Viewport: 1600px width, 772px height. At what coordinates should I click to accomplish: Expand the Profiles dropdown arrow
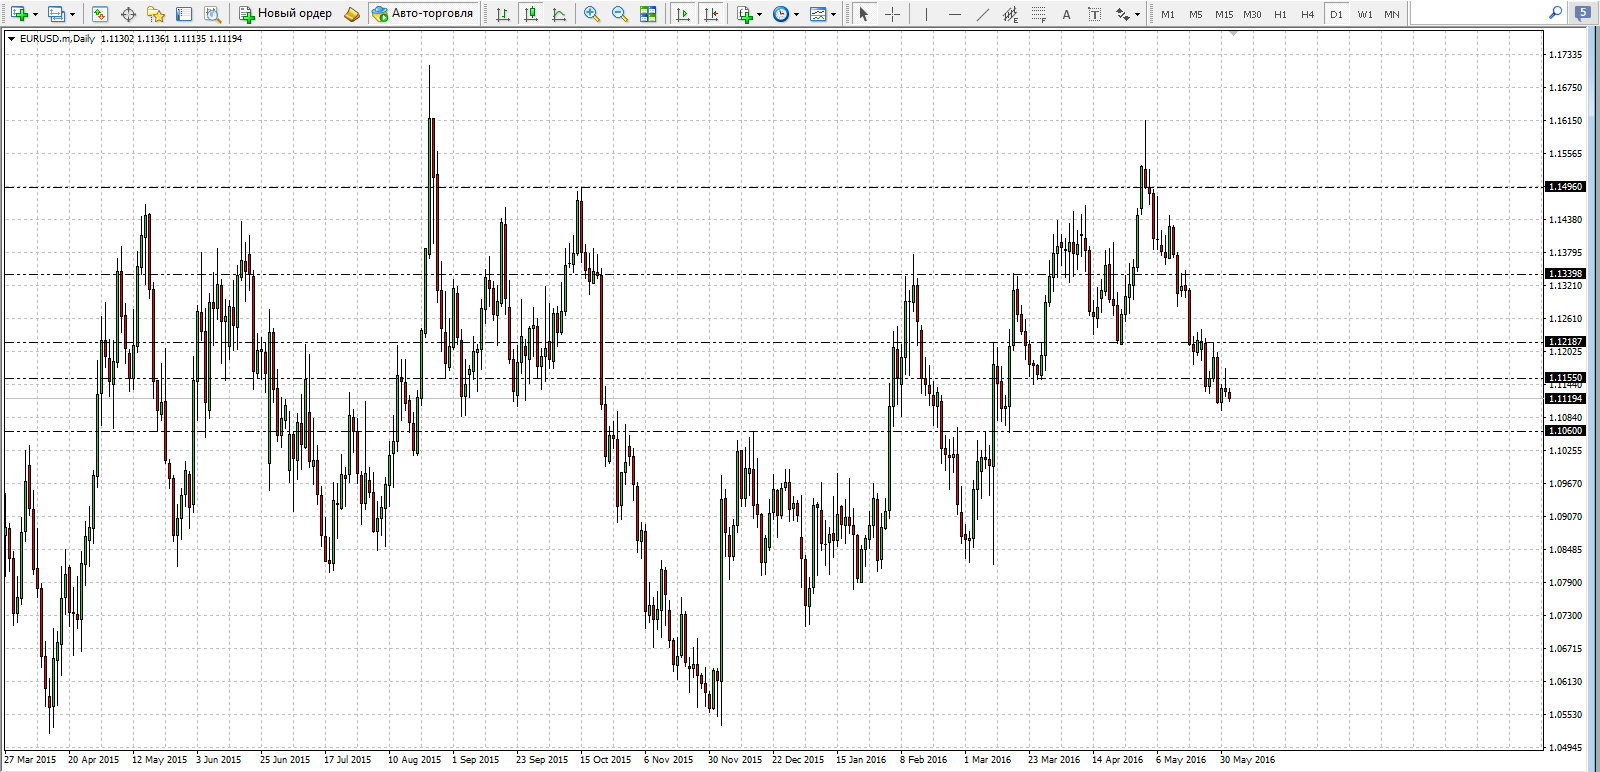click(x=72, y=14)
